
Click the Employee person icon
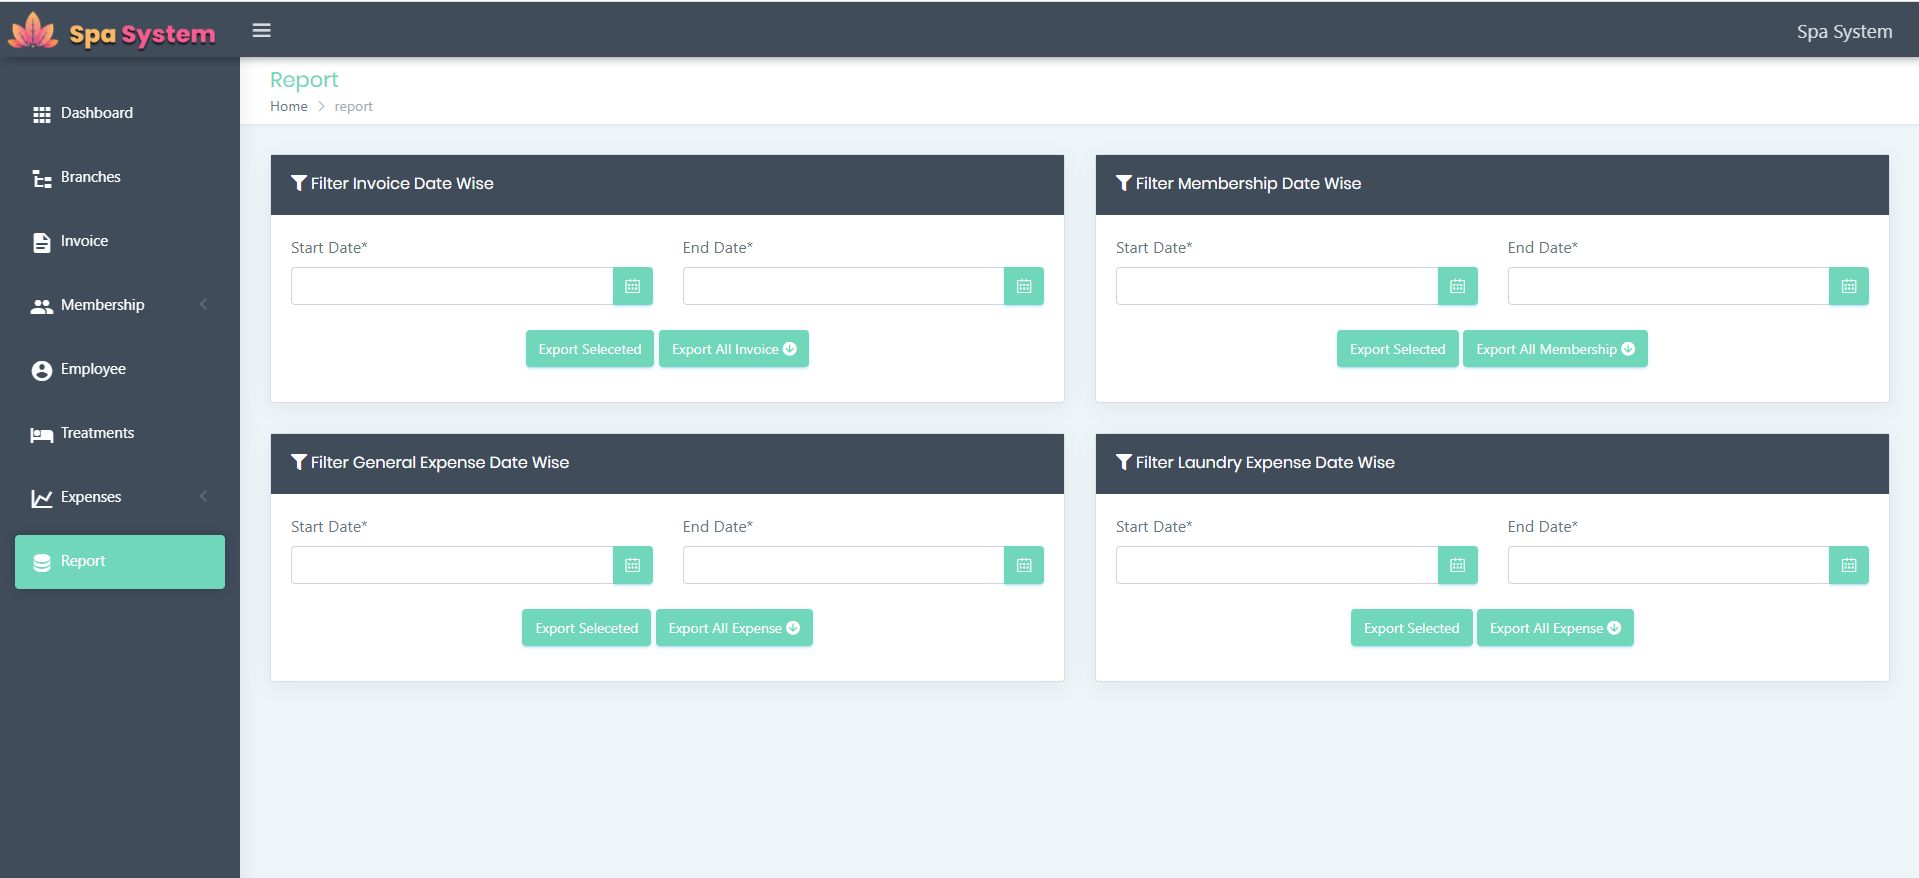point(41,370)
